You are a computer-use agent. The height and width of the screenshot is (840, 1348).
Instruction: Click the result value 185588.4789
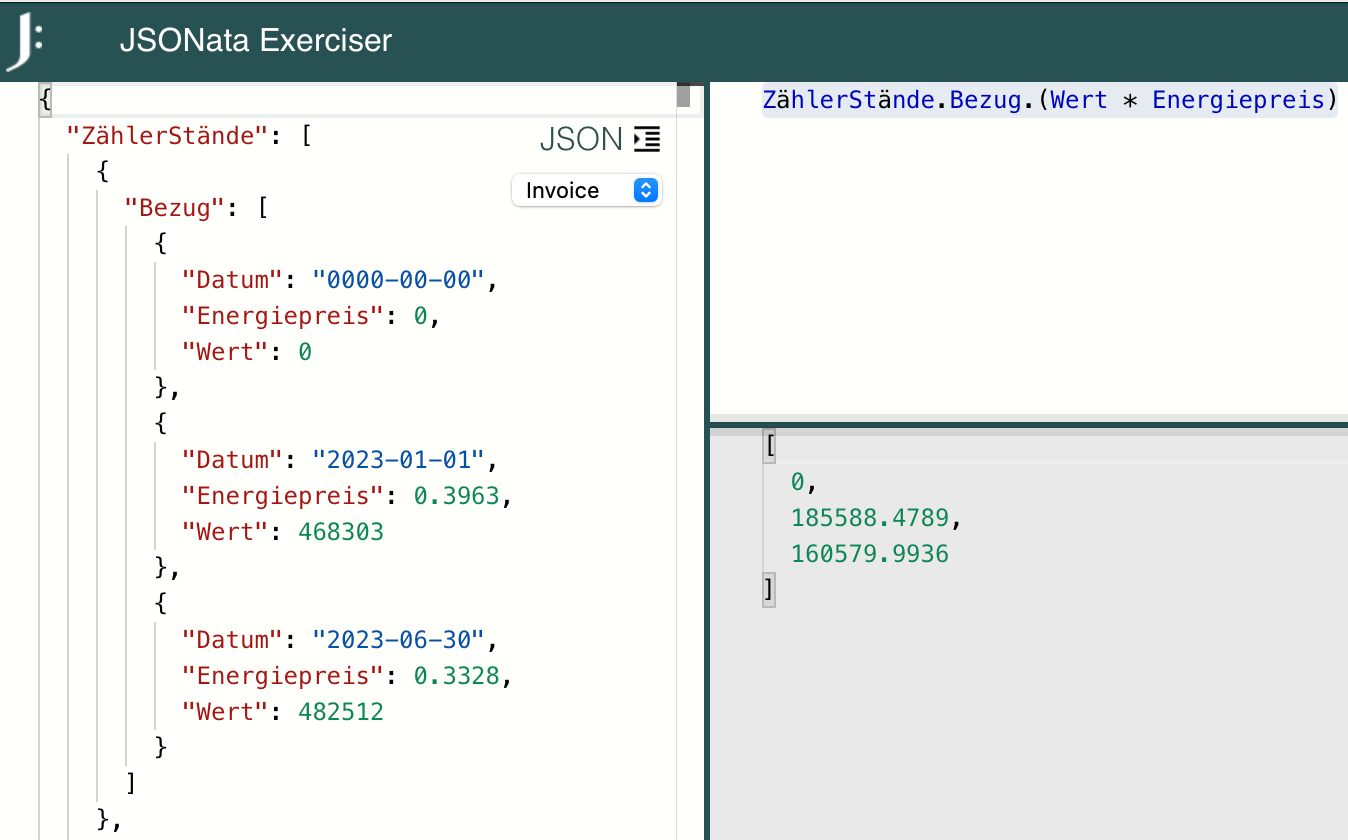(x=870, y=518)
